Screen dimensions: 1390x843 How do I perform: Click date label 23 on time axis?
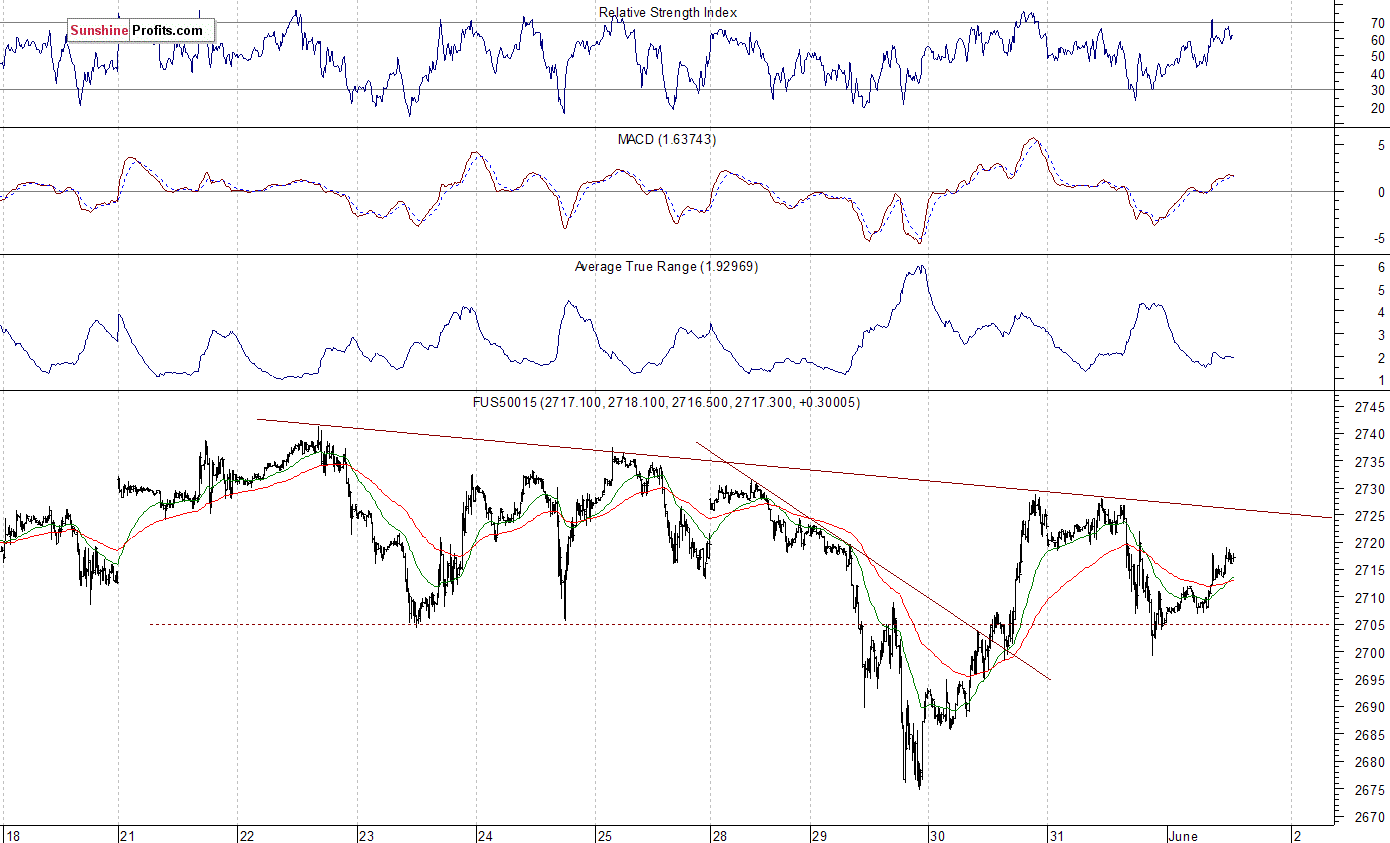pos(366,835)
